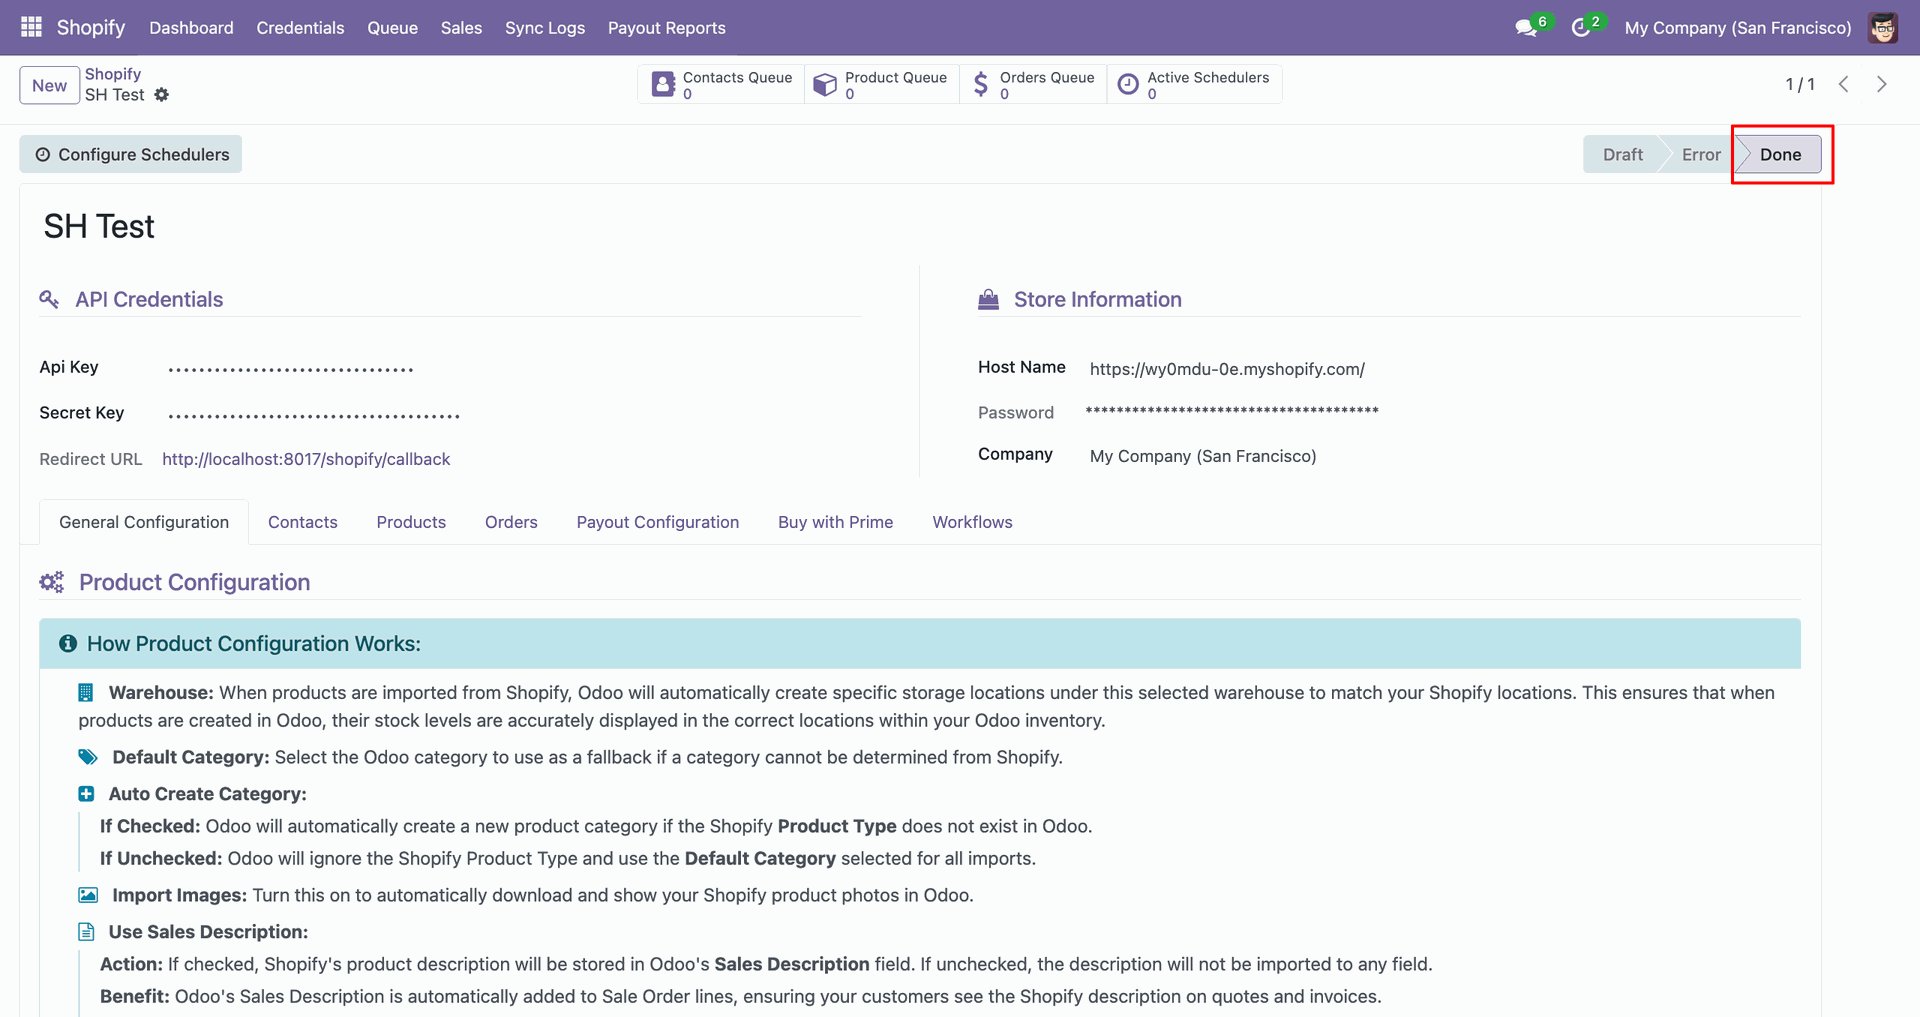Click the Configure Schedulers button
The width and height of the screenshot is (1920, 1017).
[x=131, y=154]
